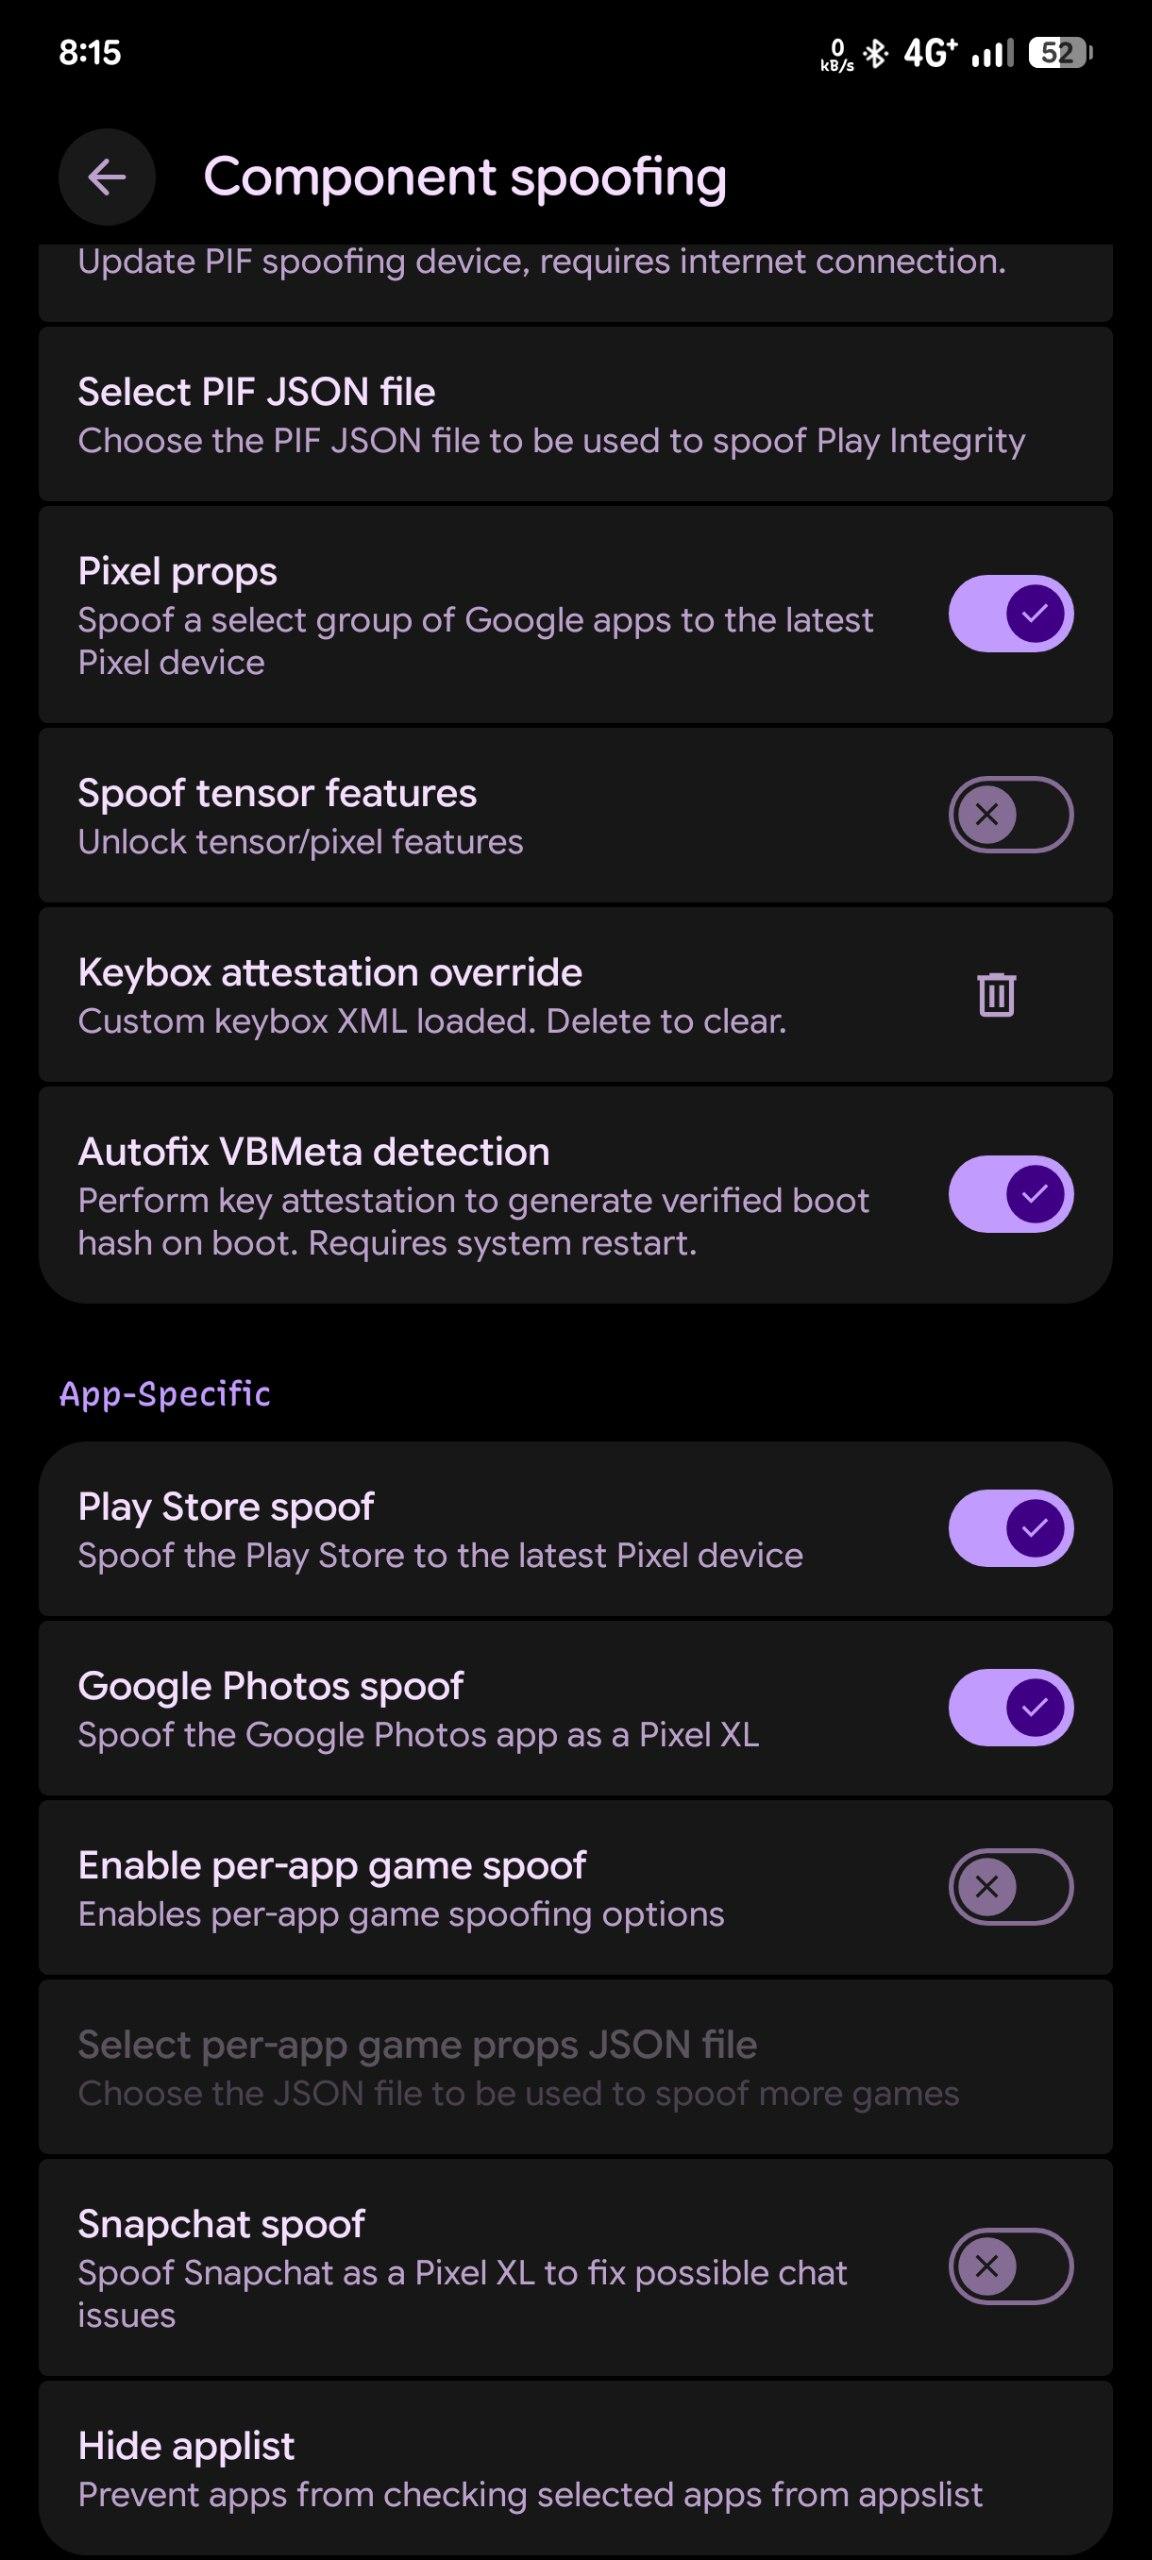Disable the Pixel props toggle
The height and width of the screenshot is (2560, 1152).
[x=1010, y=613]
